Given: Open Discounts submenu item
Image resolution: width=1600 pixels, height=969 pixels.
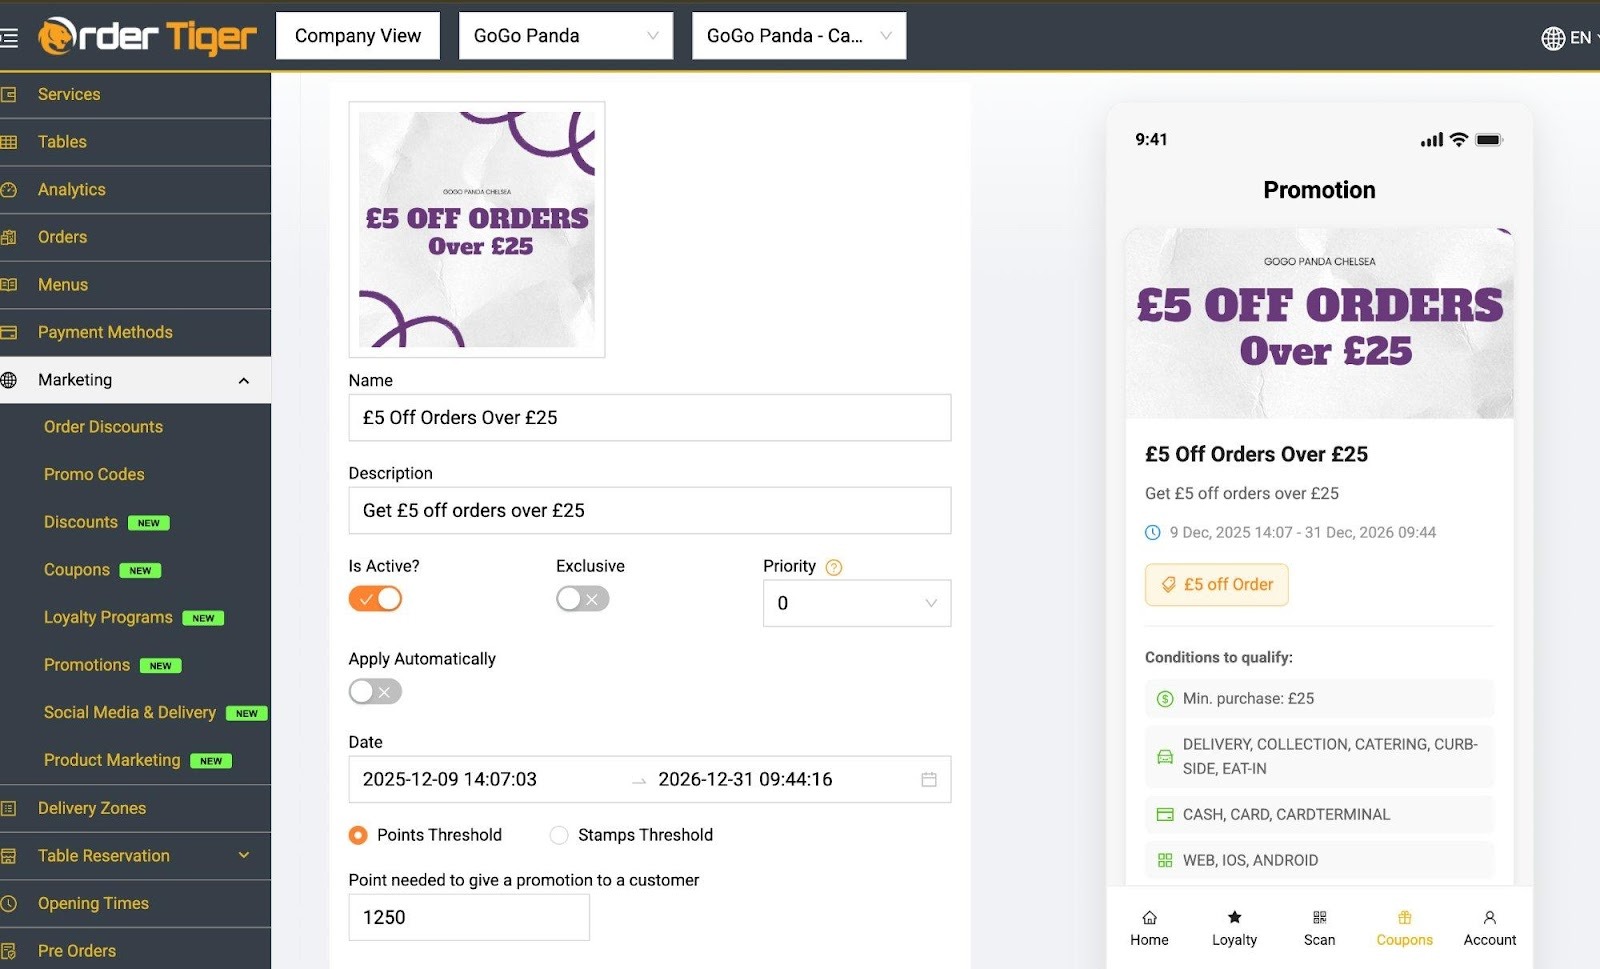Looking at the screenshot, I should point(81,522).
